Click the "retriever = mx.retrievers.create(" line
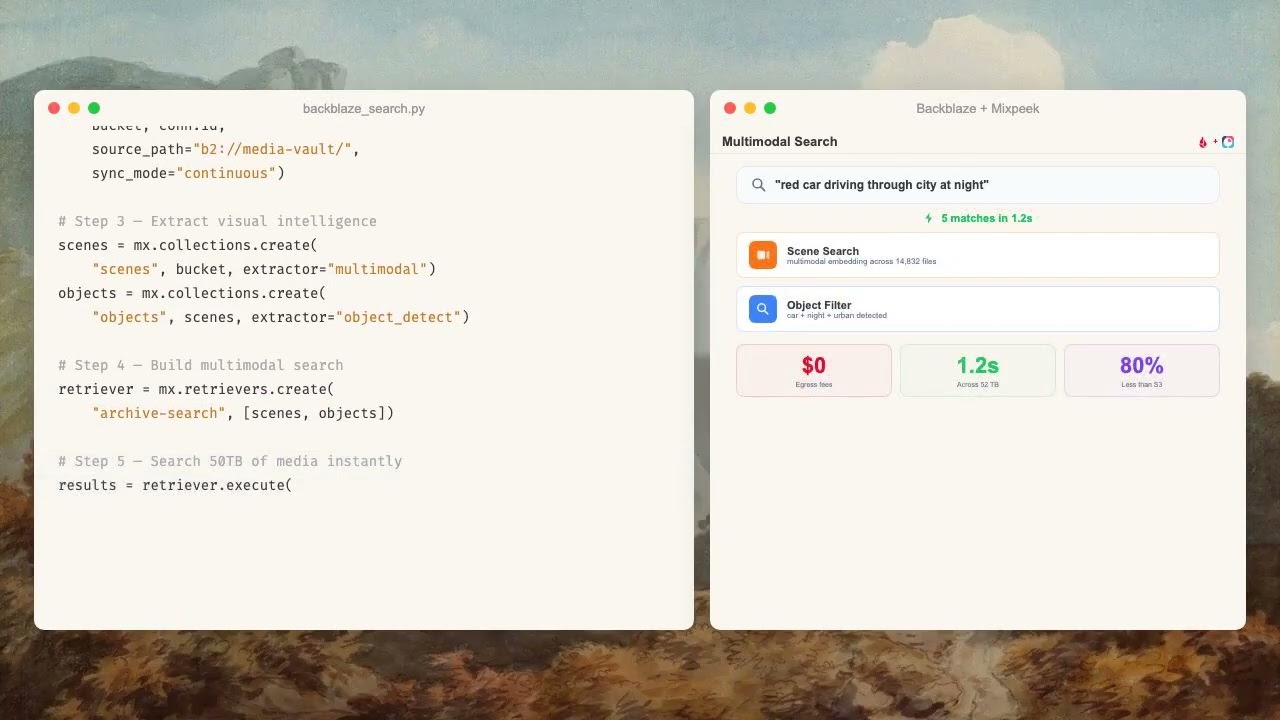The height and width of the screenshot is (720, 1280). (196, 389)
